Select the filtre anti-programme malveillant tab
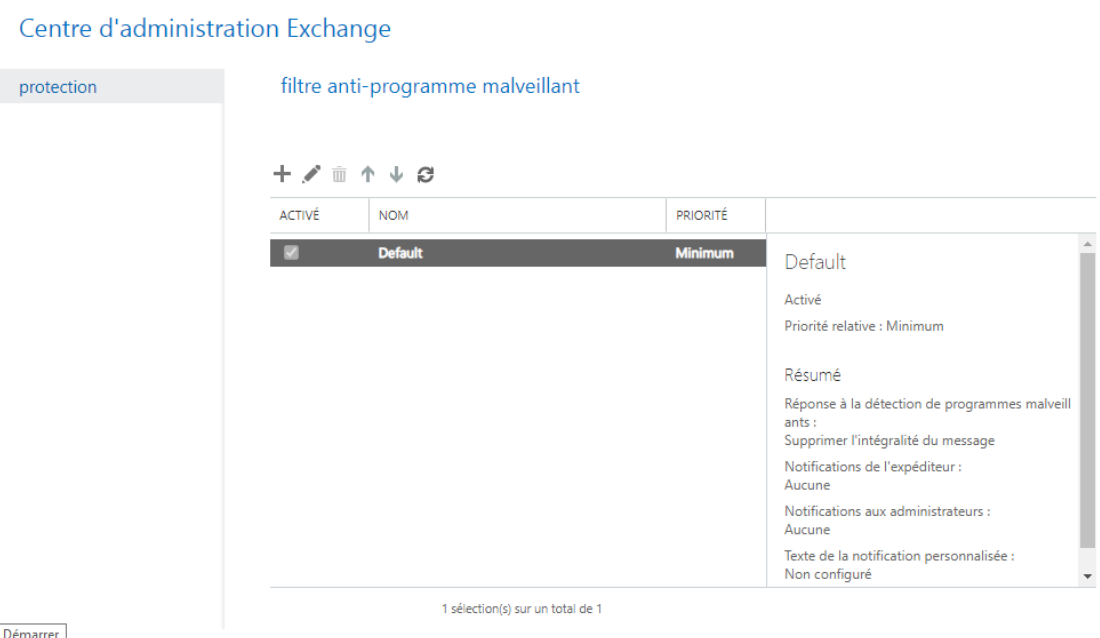The image size is (1100, 638). (x=430, y=86)
